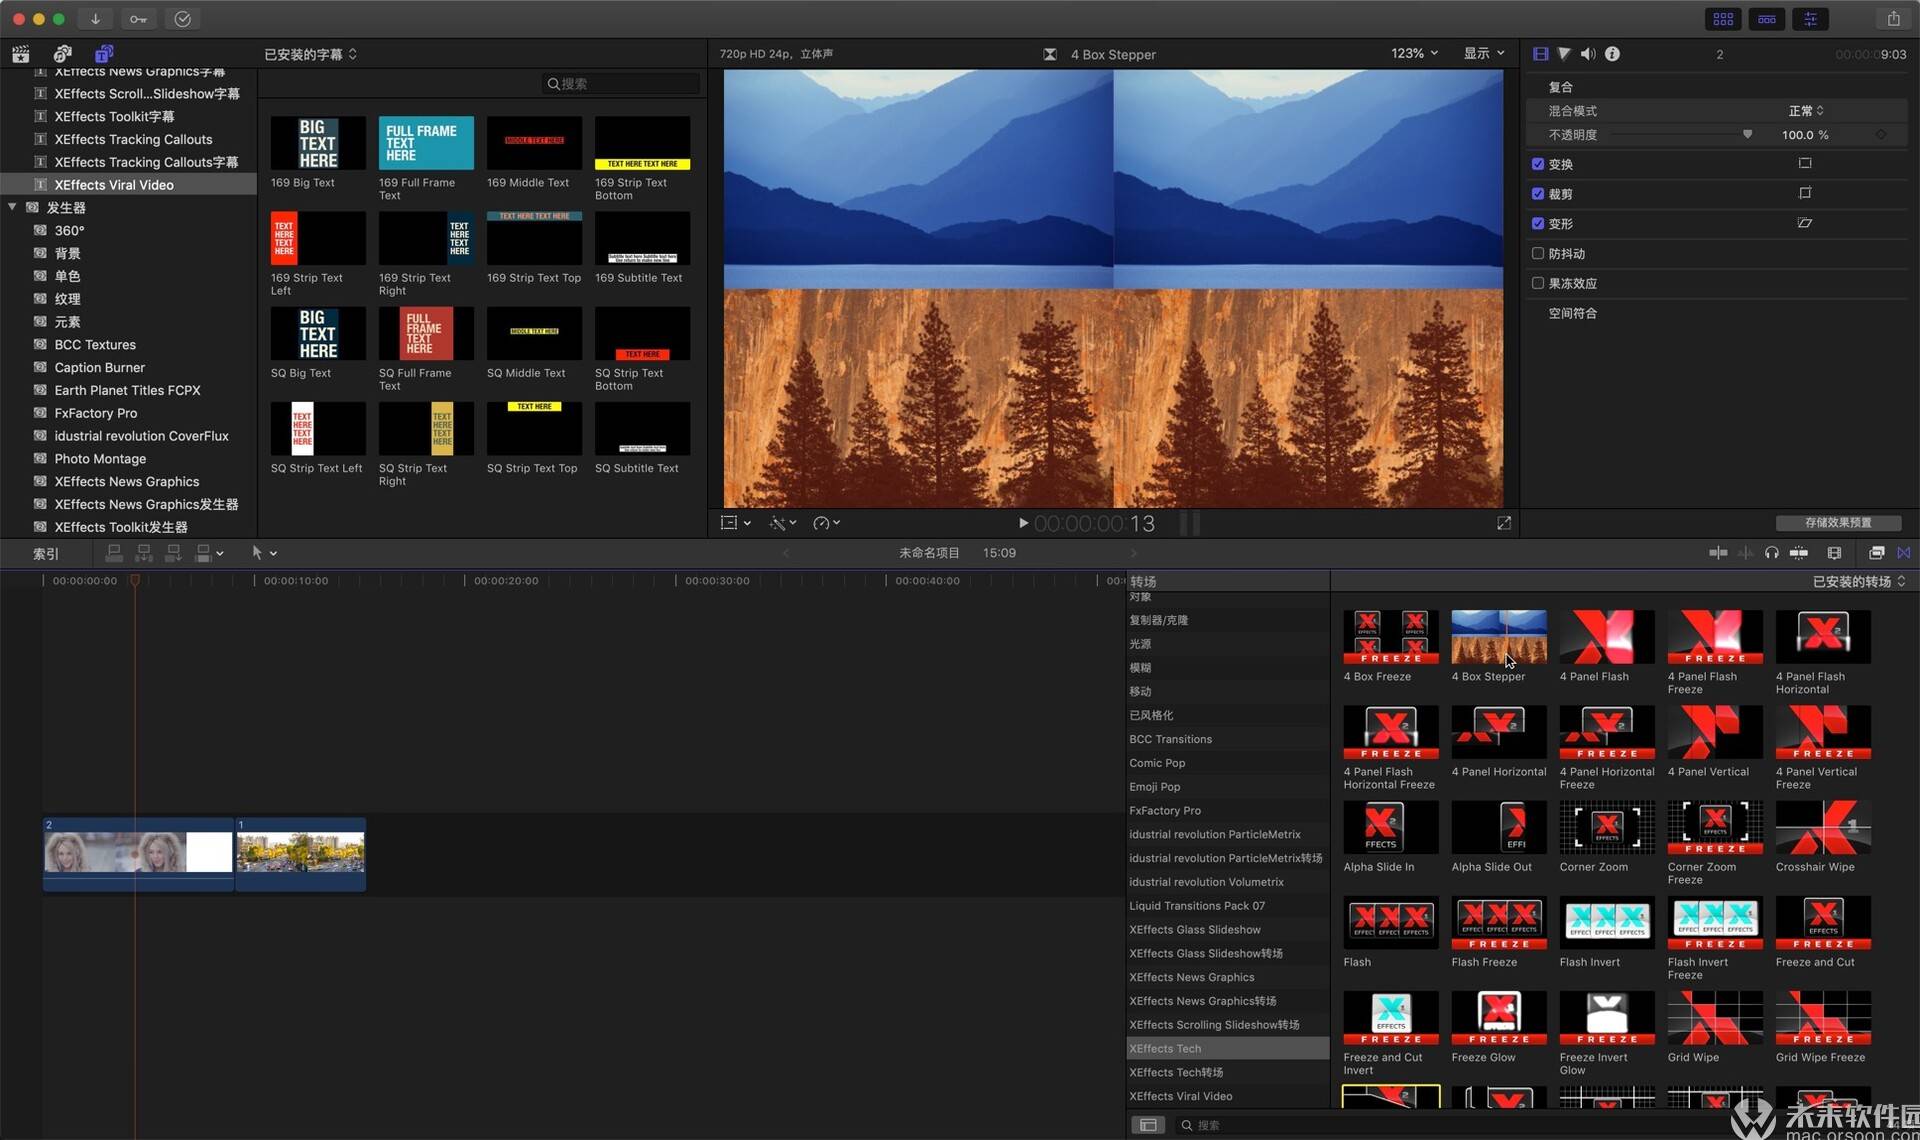
Task: Open the 已安装的字幕 dropdown
Action: (310, 54)
